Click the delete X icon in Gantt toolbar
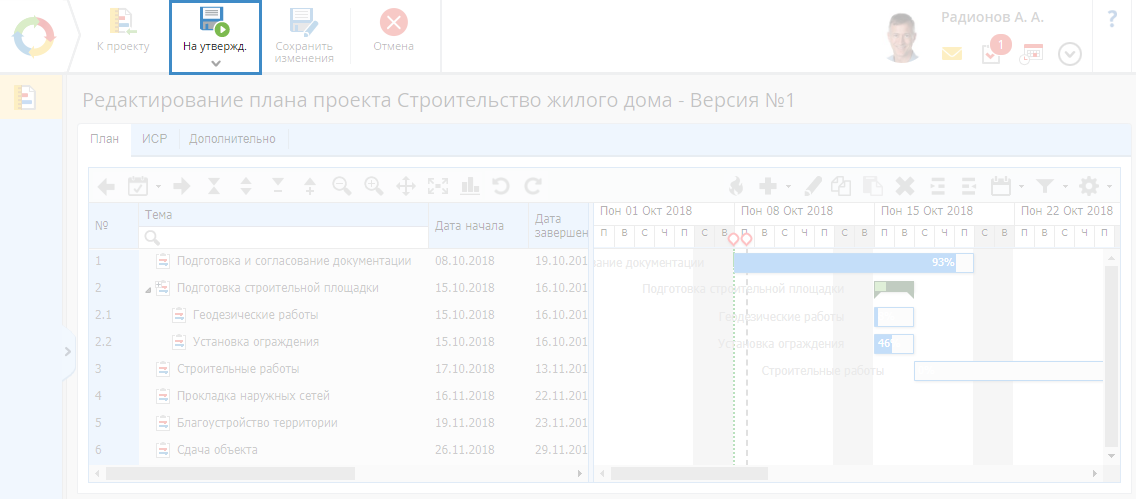This screenshot has height=499, width=1136. point(905,185)
